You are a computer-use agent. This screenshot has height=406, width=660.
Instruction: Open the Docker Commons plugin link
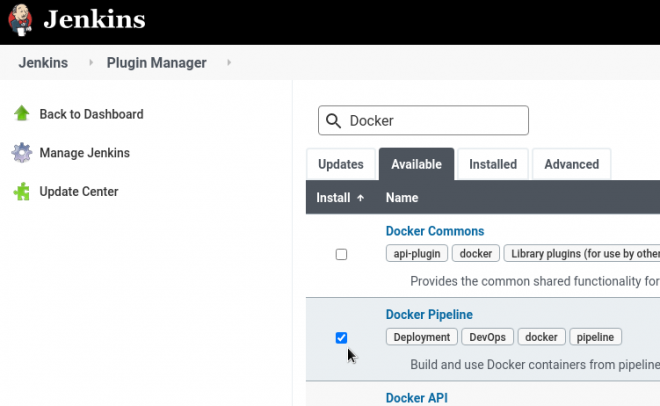tap(434, 231)
